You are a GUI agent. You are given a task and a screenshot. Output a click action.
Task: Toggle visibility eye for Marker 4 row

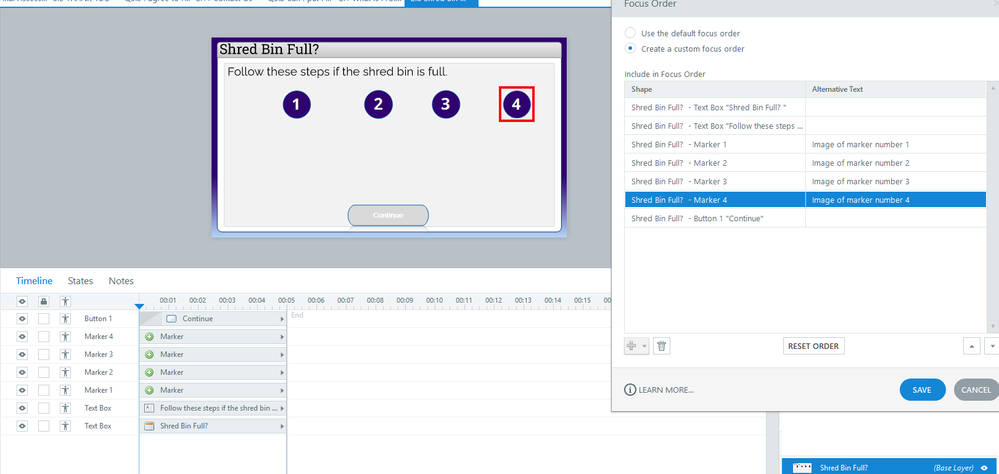point(22,336)
